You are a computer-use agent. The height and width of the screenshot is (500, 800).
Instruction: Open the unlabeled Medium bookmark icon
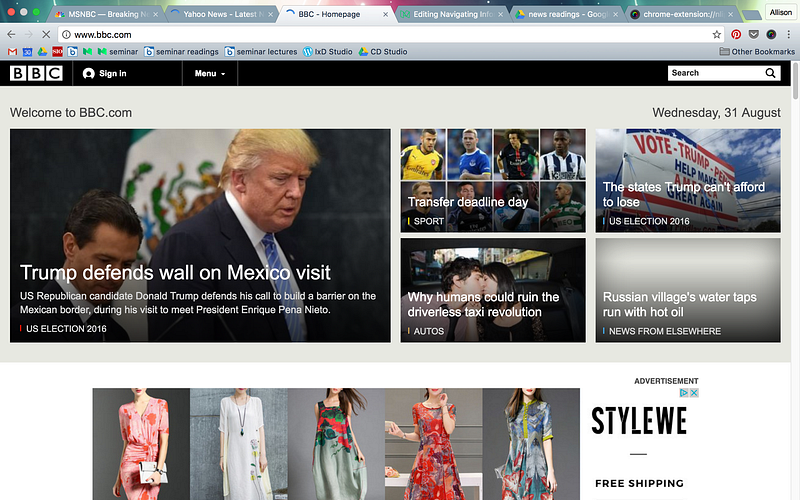pyautogui.click(x=87, y=52)
